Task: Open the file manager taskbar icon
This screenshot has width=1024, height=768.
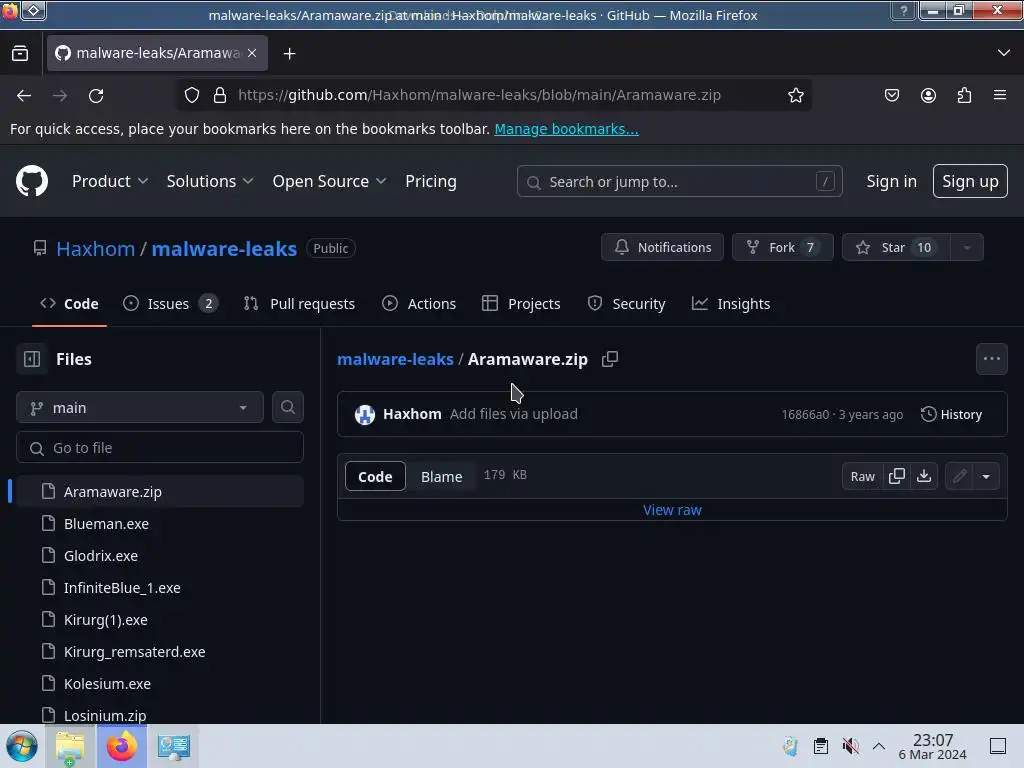Action: (70, 746)
